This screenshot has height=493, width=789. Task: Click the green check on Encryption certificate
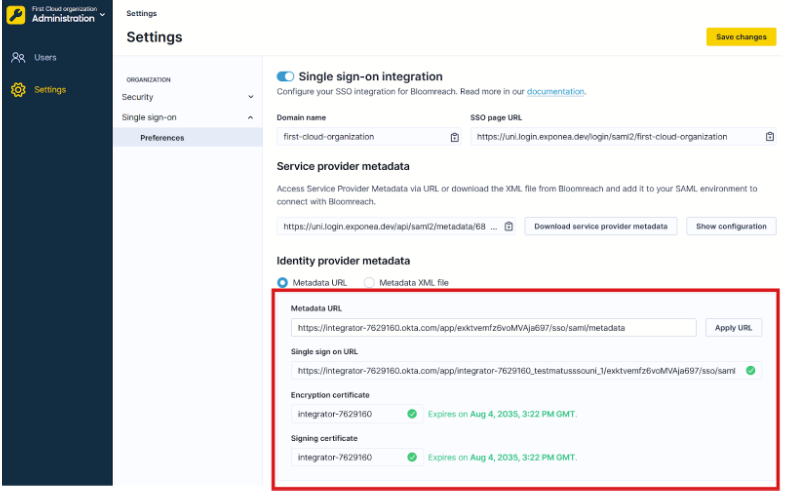click(x=412, y=414)
